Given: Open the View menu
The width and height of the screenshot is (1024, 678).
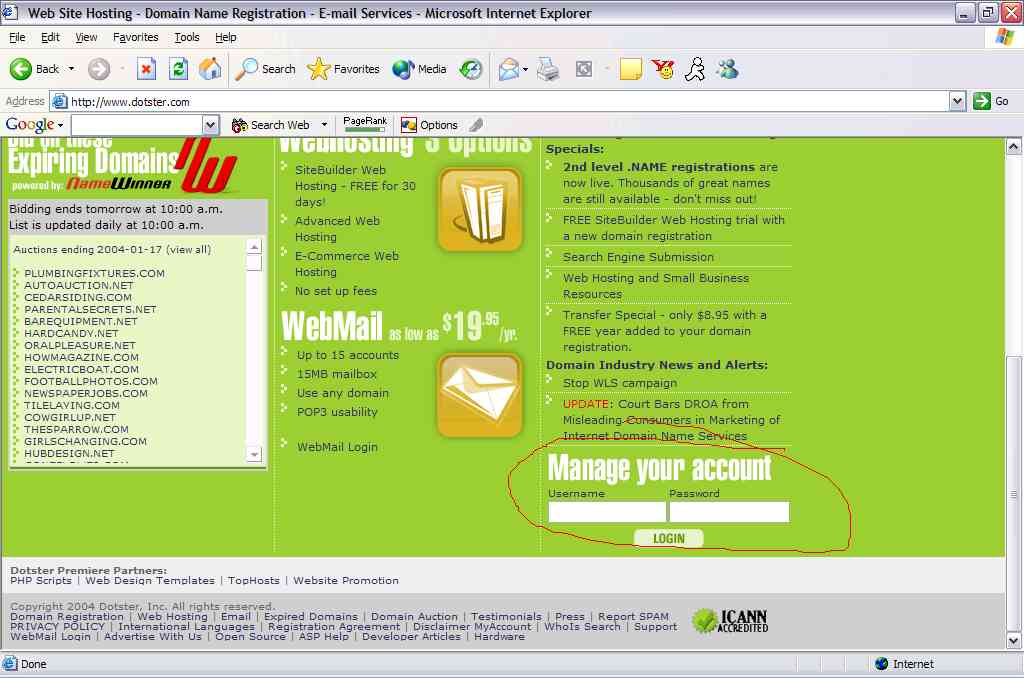Looking at the screenshot, I should click(86, 37).
